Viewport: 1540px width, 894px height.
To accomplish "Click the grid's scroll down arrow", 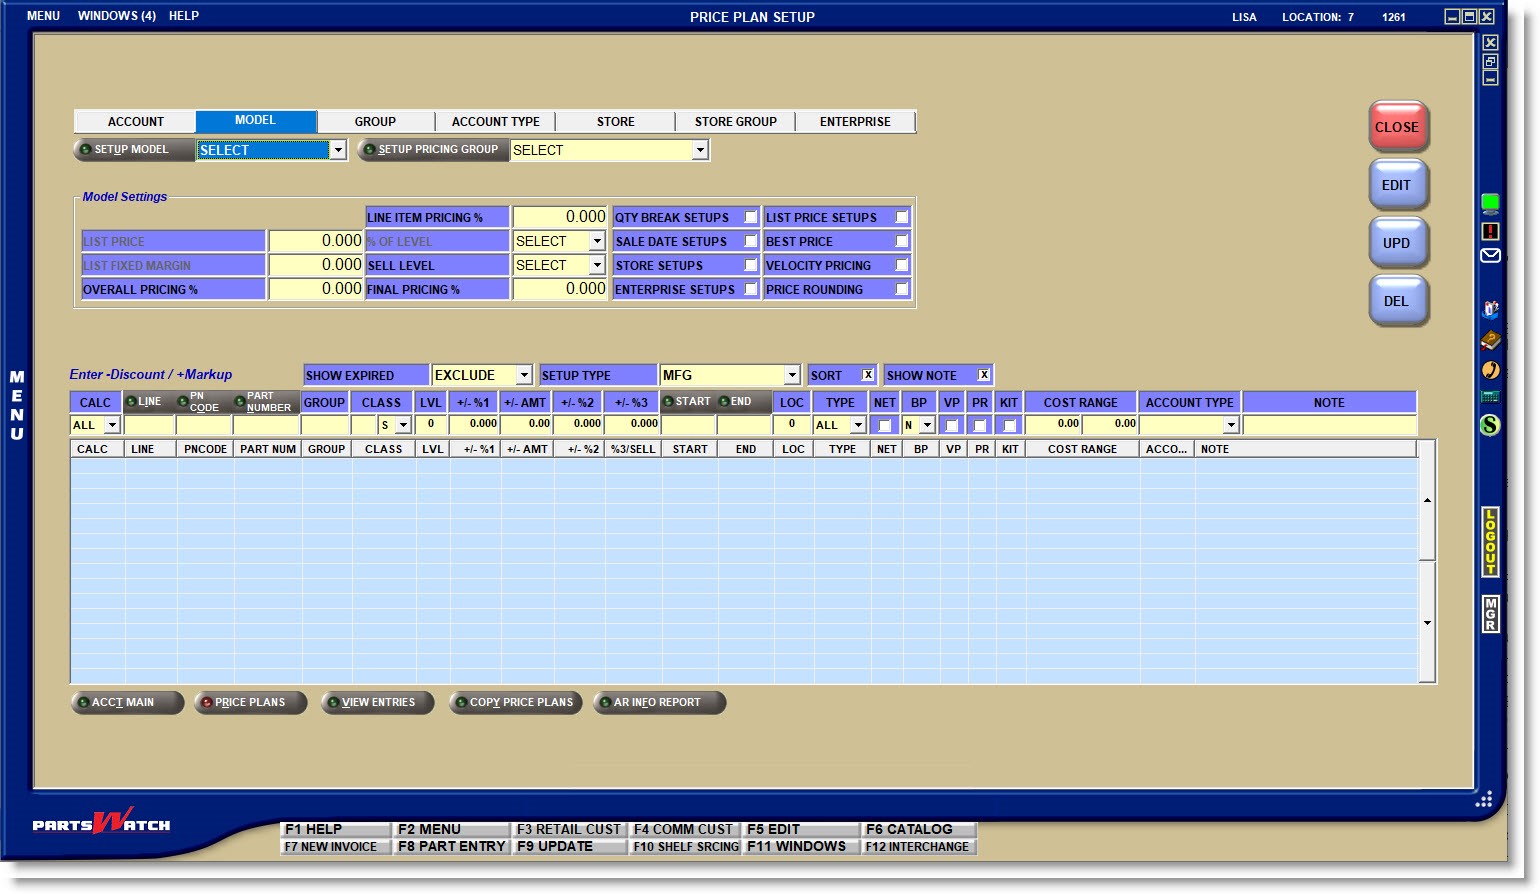I will pos(1427,623).
